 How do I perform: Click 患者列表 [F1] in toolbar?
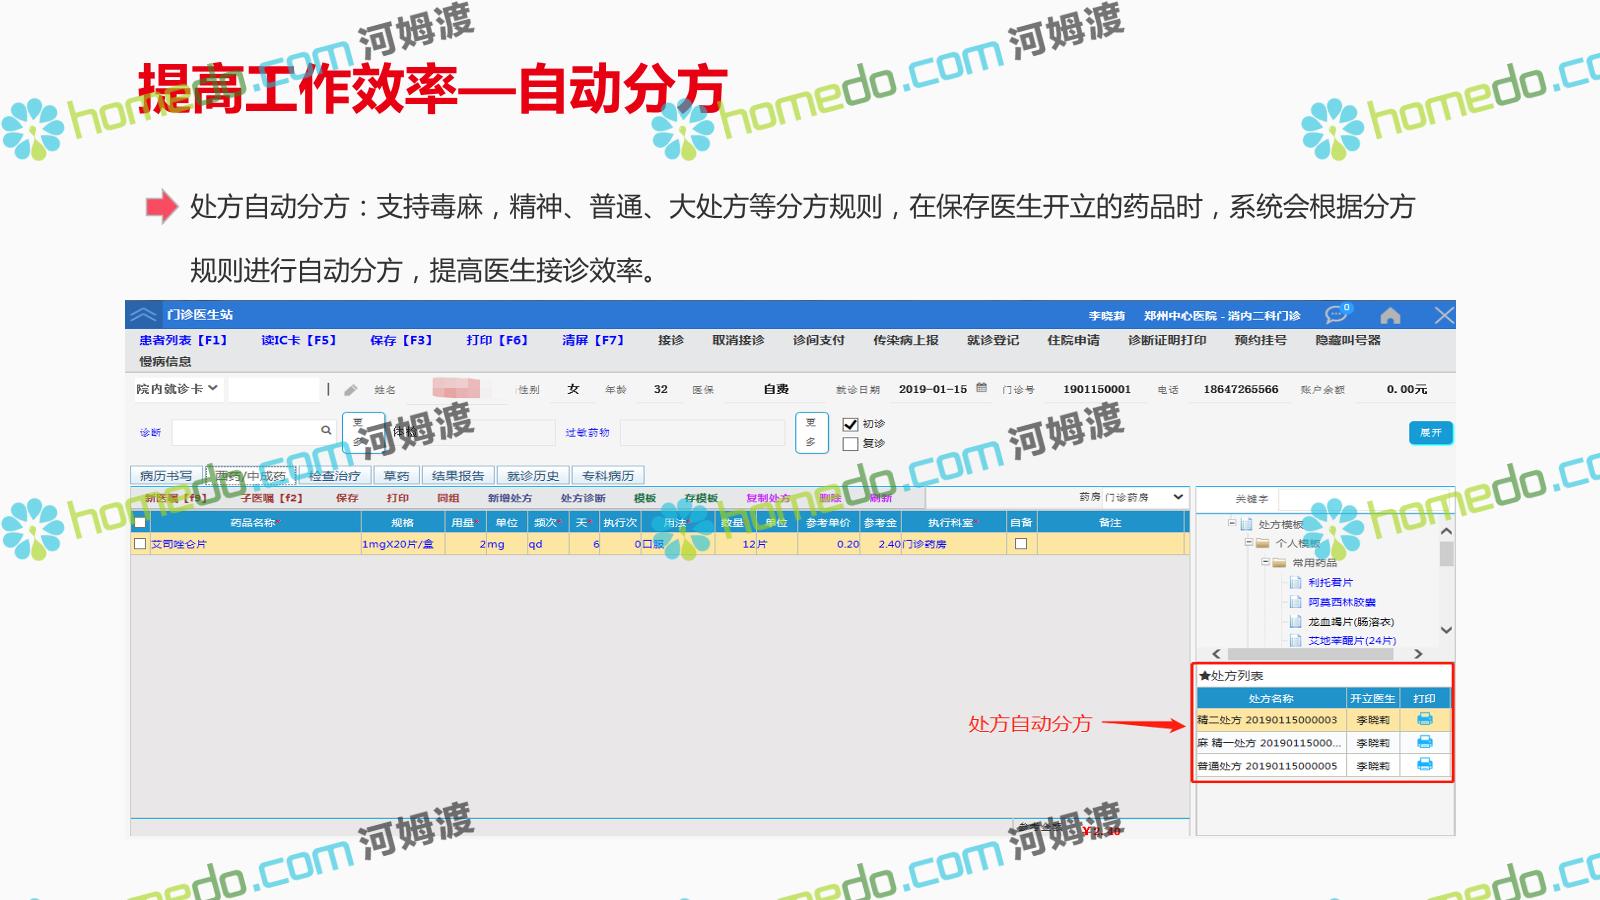point(183,340)
